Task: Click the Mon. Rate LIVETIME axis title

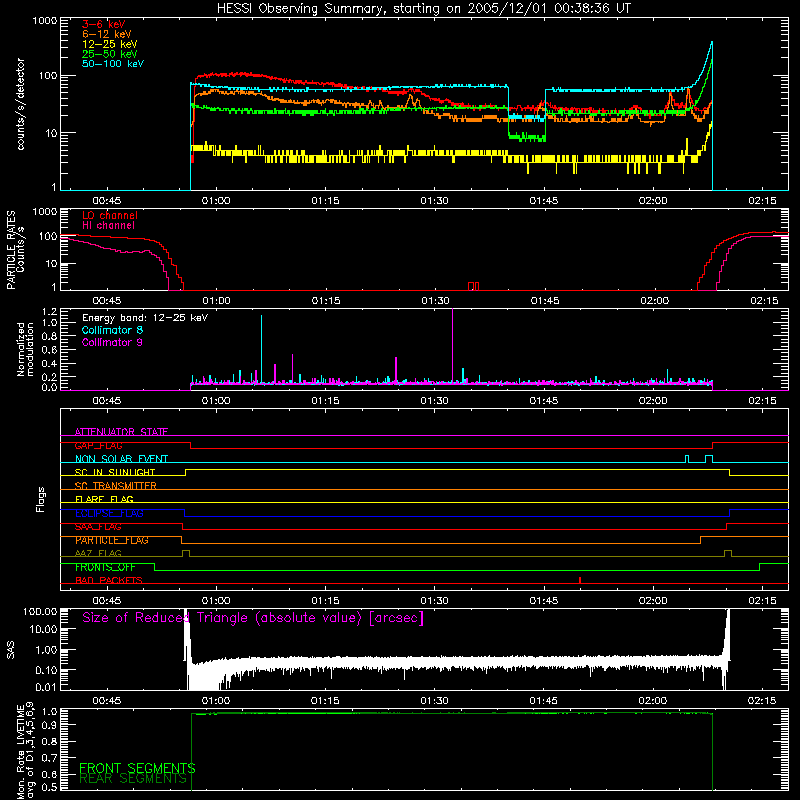Action: [x=25, y=750]
